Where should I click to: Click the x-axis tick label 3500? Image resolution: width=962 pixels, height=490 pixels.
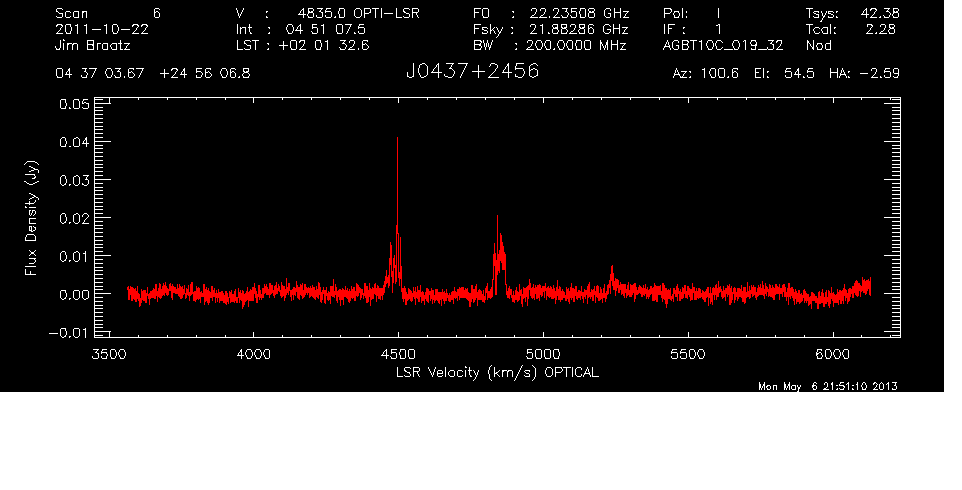[x=109, y=354]
